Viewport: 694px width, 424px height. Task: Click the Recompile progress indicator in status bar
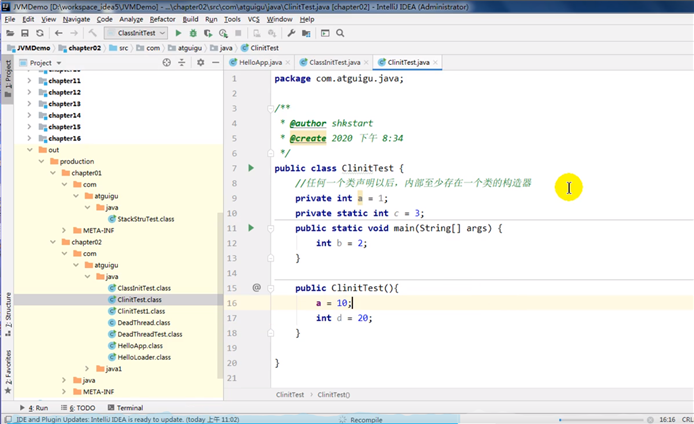coord(366,420)
